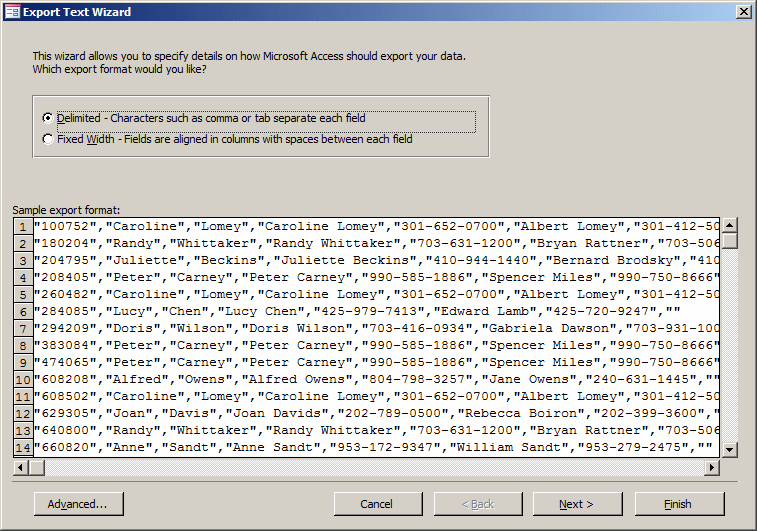Image resolution: width=757 pixels, height=531 pixels.
Task: Select the Delimited radio button
Action: [47, 118]
